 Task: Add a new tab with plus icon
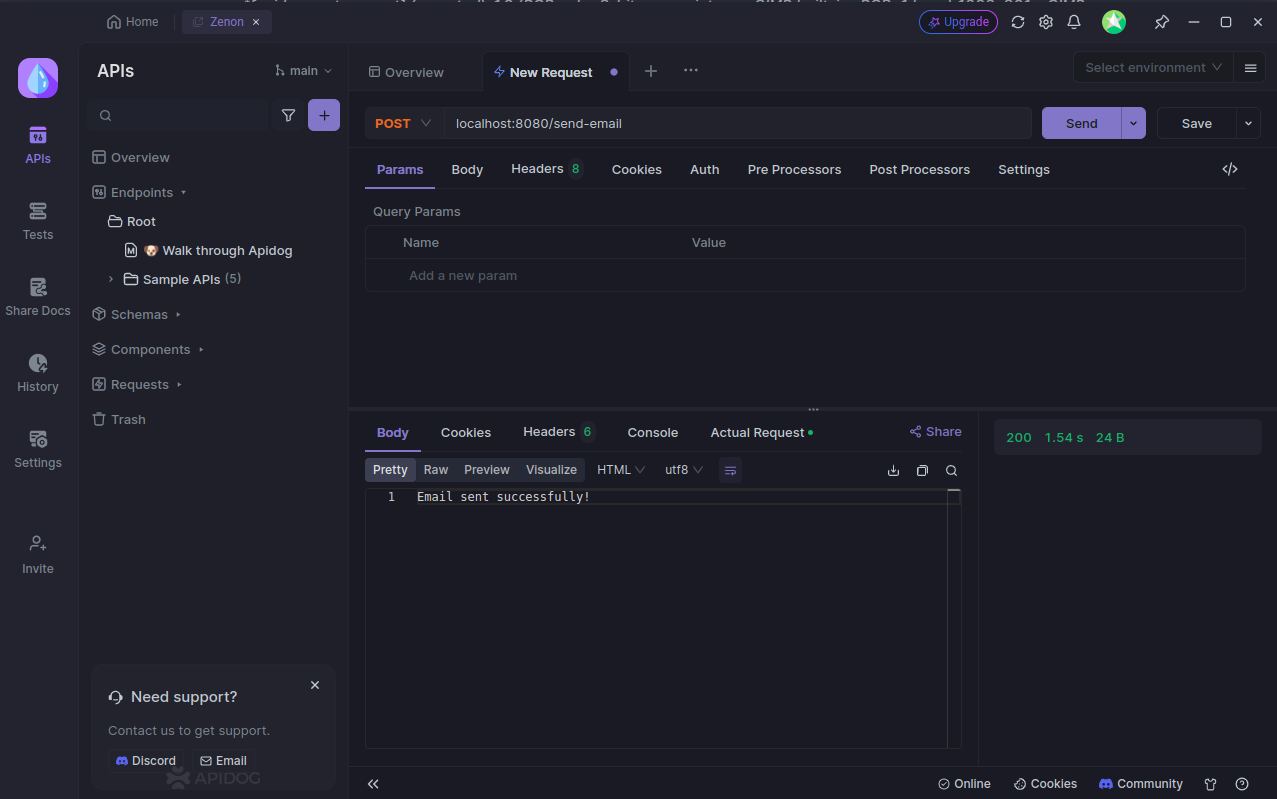651,71
